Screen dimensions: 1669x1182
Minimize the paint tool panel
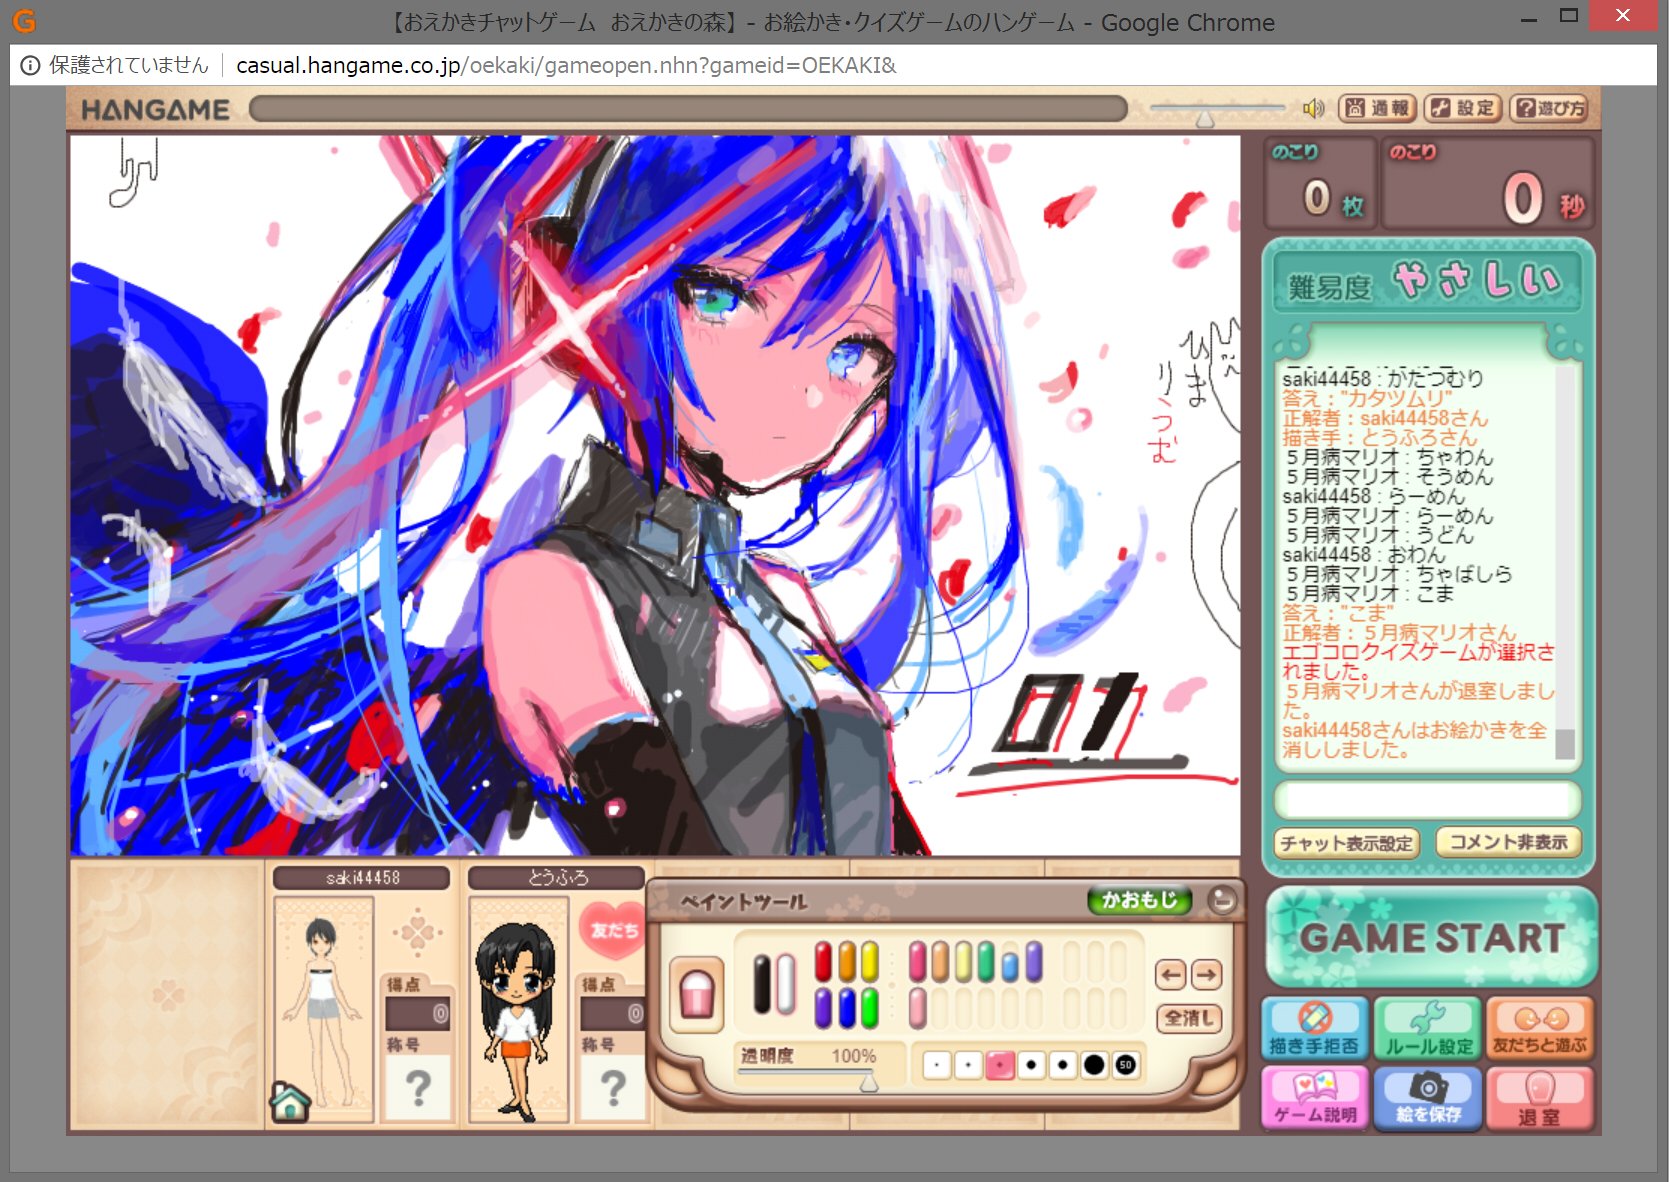[1222, 900]
